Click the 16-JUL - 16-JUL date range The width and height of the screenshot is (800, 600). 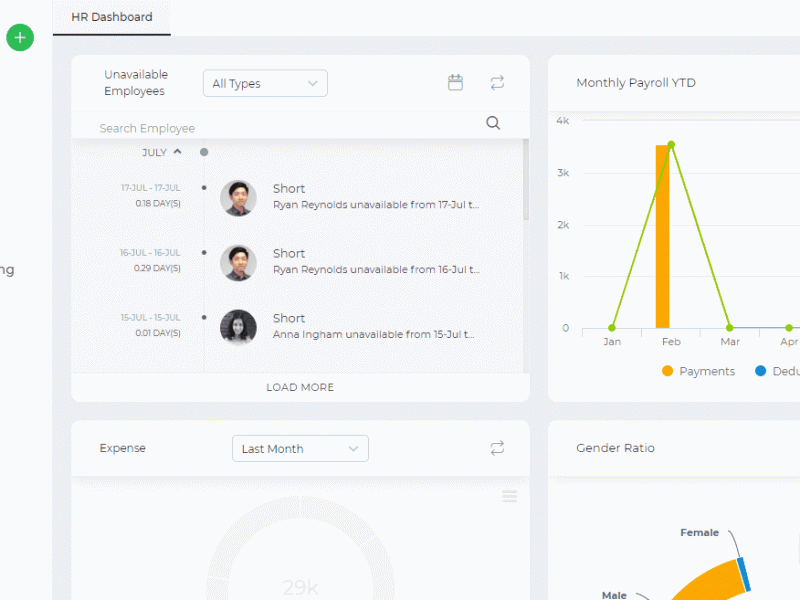point(150,253)
